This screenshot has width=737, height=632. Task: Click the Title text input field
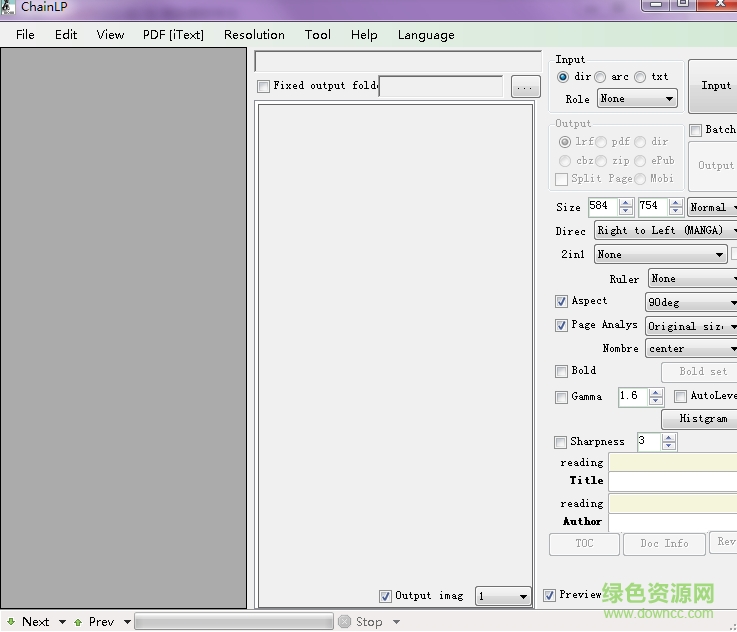pyautogui.click(x=672, y=481)
